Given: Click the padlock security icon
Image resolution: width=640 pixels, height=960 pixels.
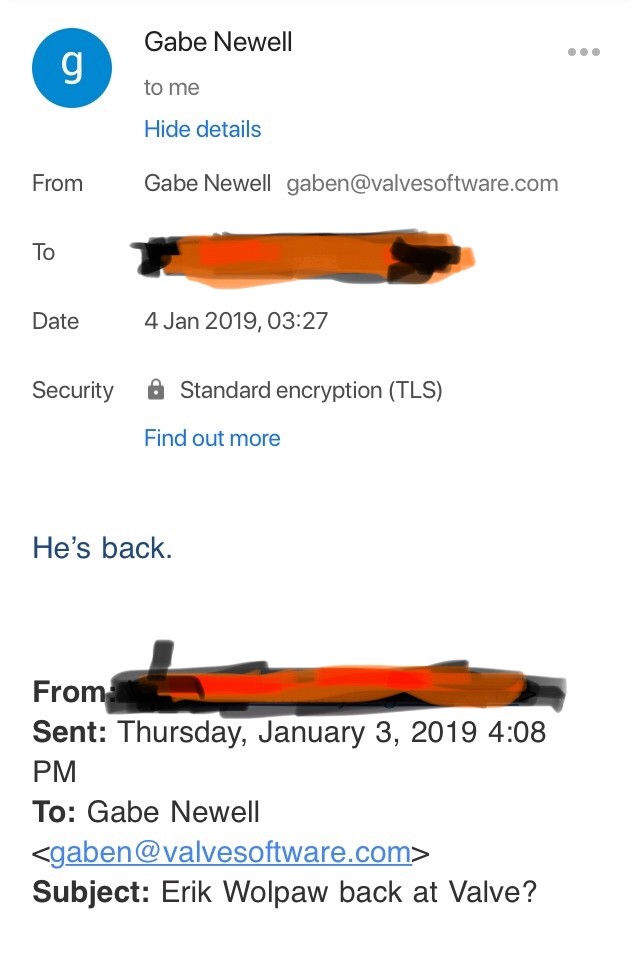Looking at the screenshot, I should pos(156,389).
